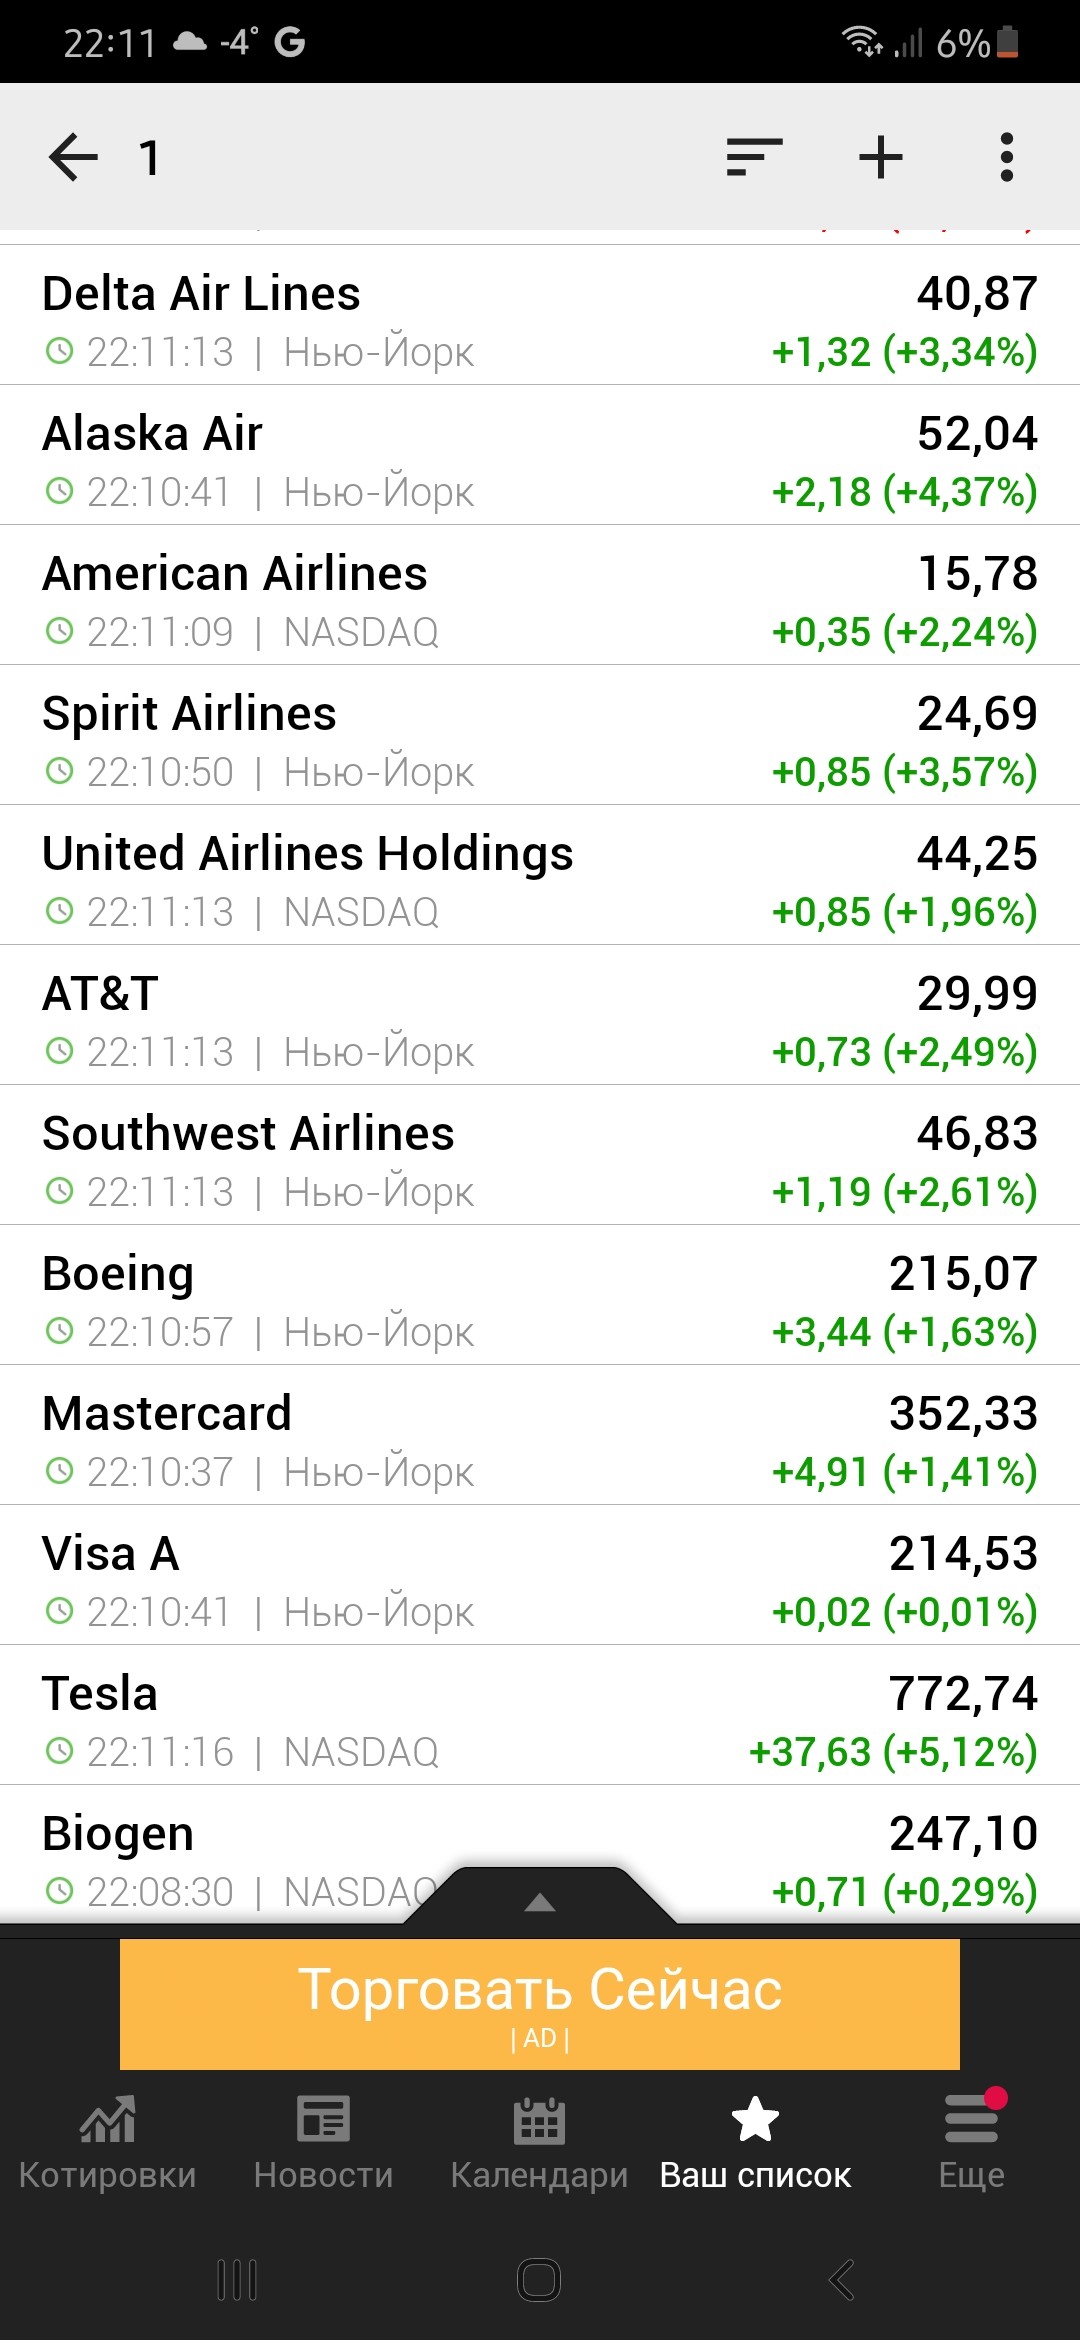Screen dimensions: 1080x2340
Task: Open the three-dot overflow menu
Action: coord(1006,158)
